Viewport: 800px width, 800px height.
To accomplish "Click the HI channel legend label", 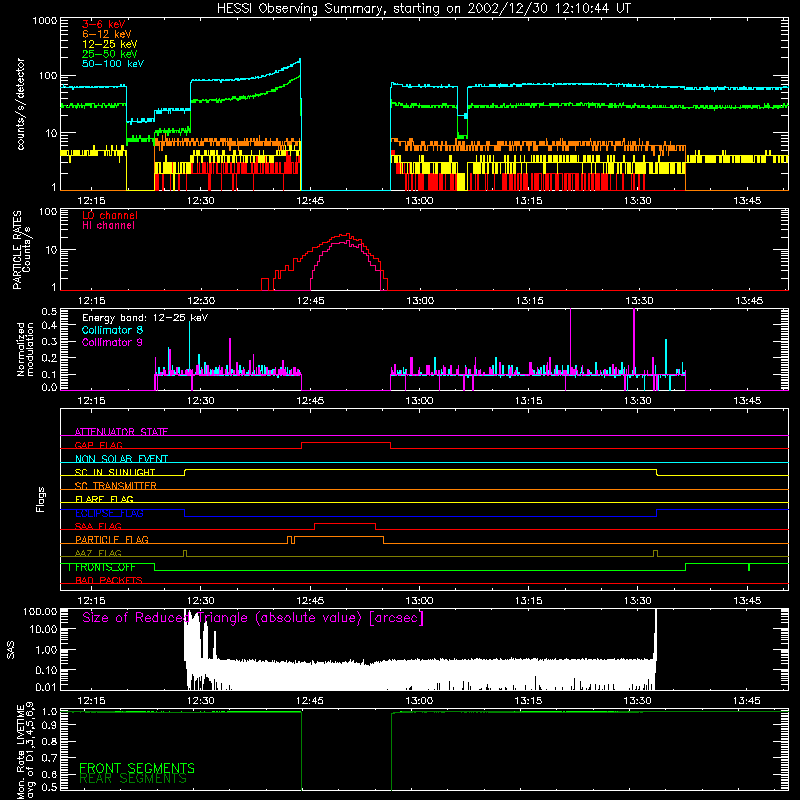I will (x=108, y=226).
